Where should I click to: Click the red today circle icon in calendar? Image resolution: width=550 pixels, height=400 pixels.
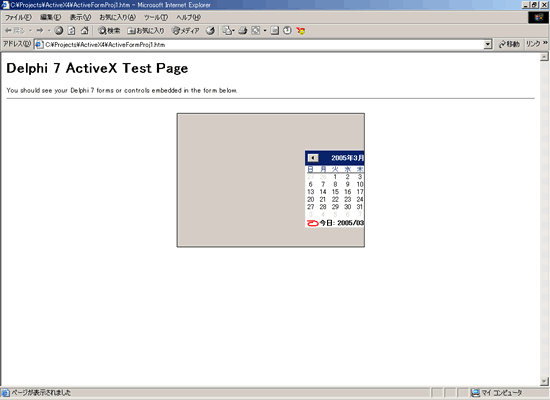pos(313,223)
